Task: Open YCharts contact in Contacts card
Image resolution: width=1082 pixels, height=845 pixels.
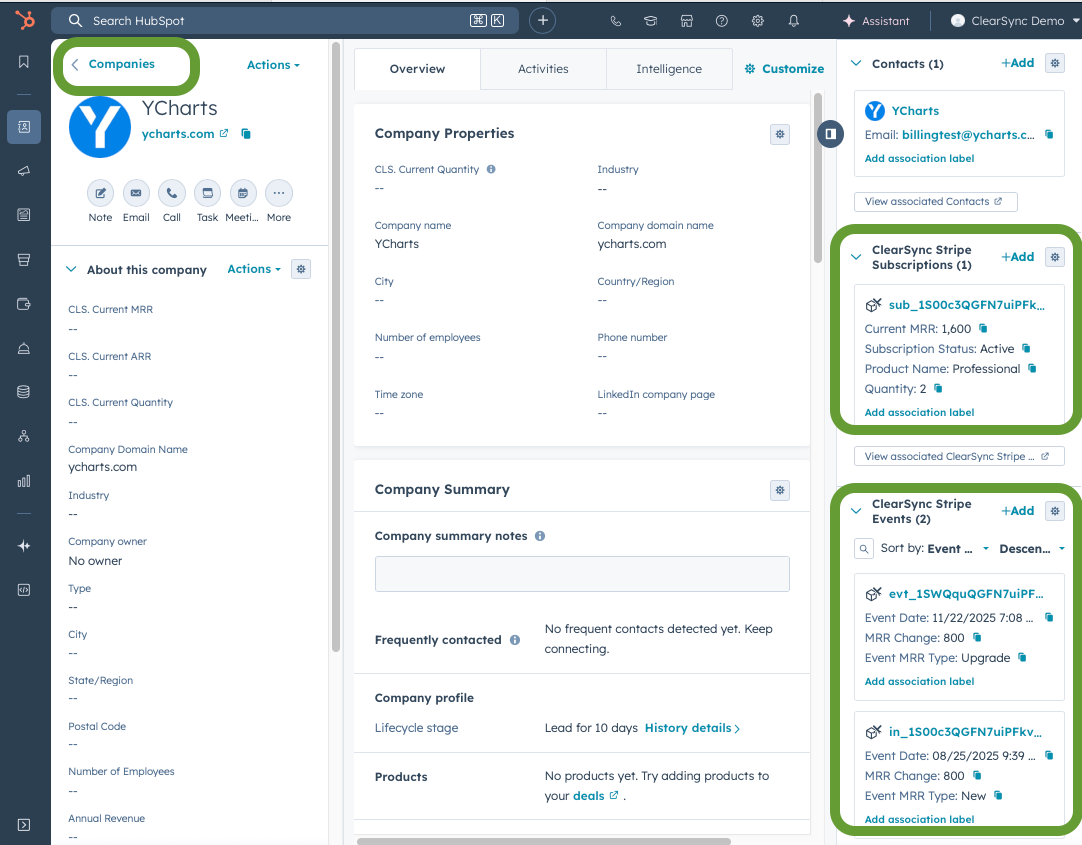Action: (914, 110)
